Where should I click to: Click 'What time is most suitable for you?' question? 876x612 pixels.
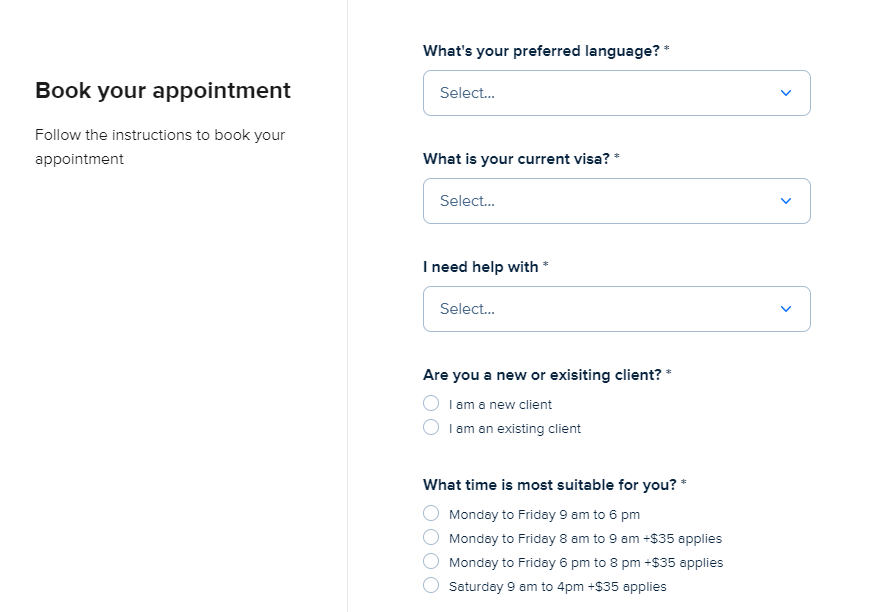550,485
